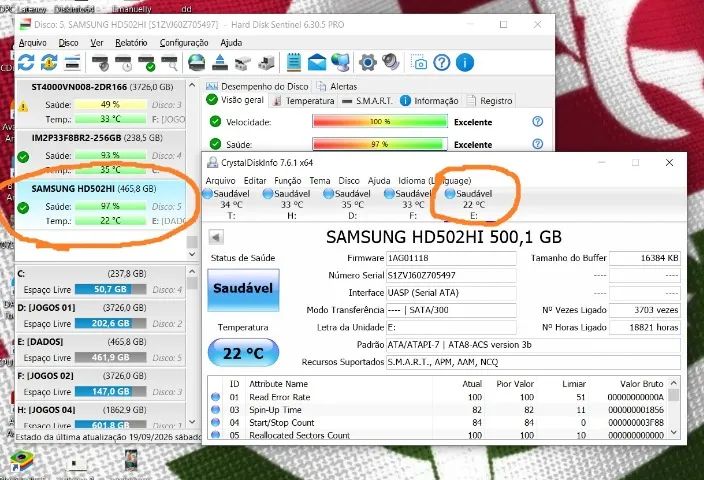Click refresh icon with warning badge
Screen dimensions: 704x480
click(49, 62)
